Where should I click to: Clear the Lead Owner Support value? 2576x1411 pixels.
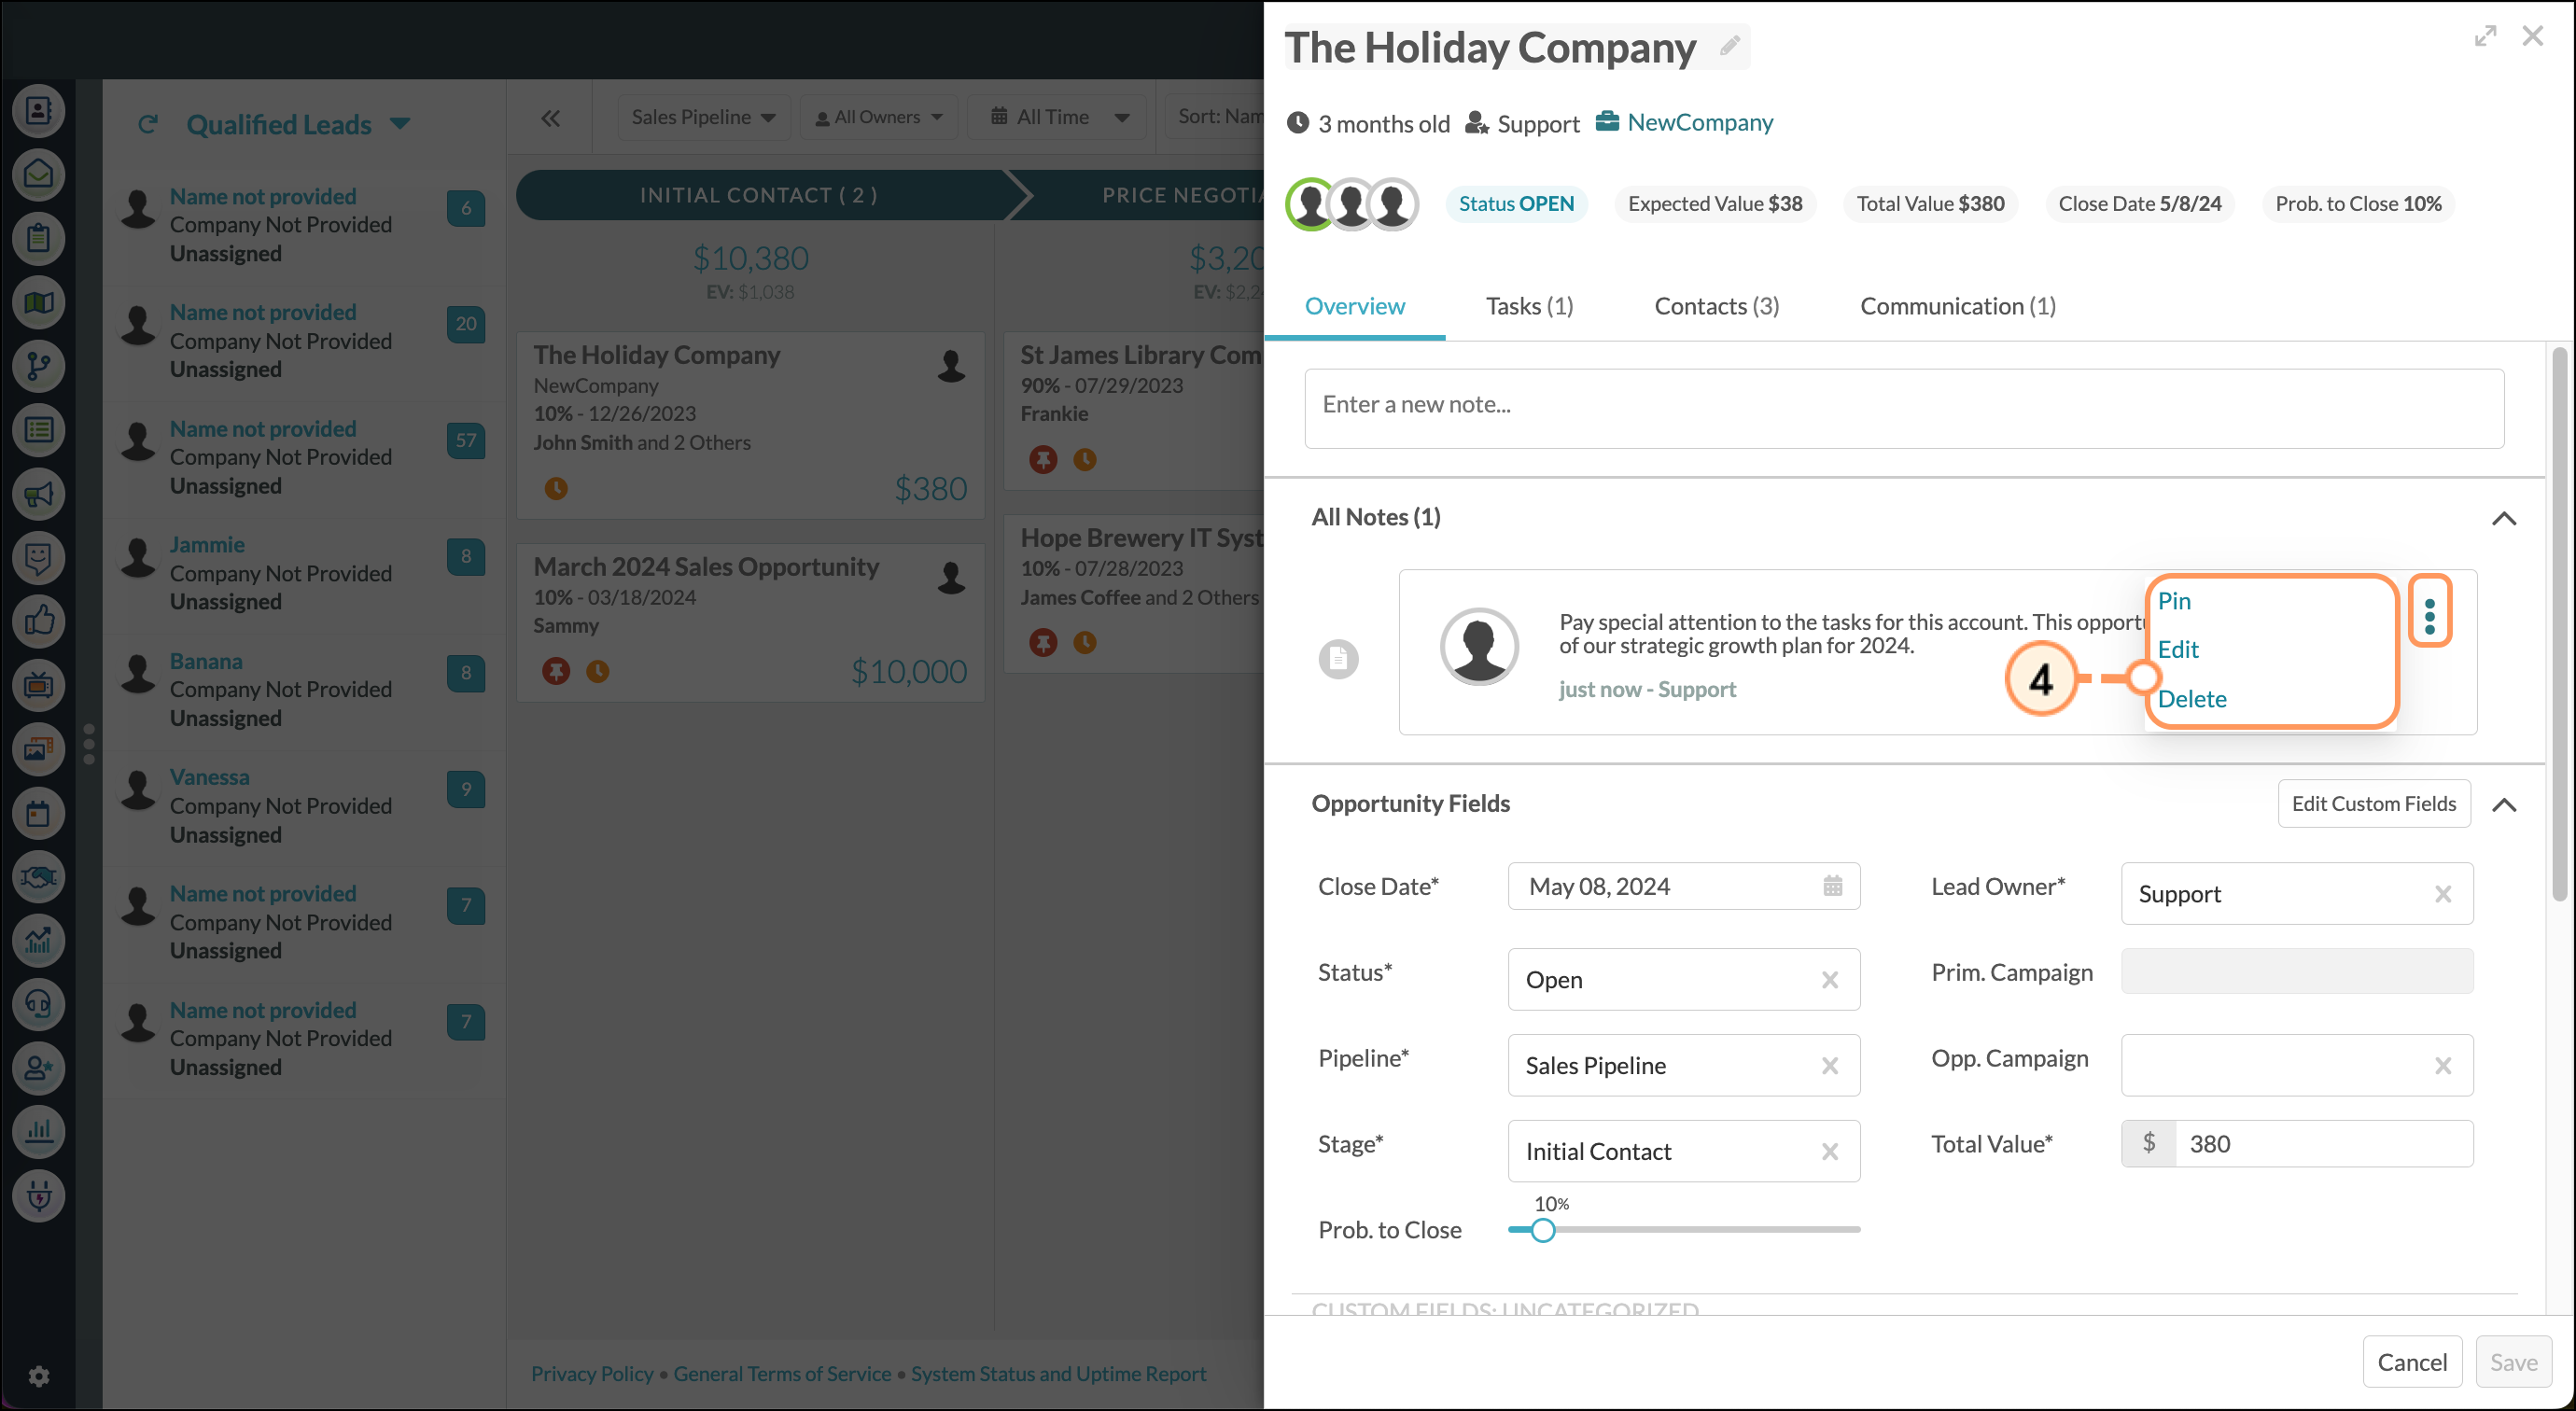[2442, 894]
